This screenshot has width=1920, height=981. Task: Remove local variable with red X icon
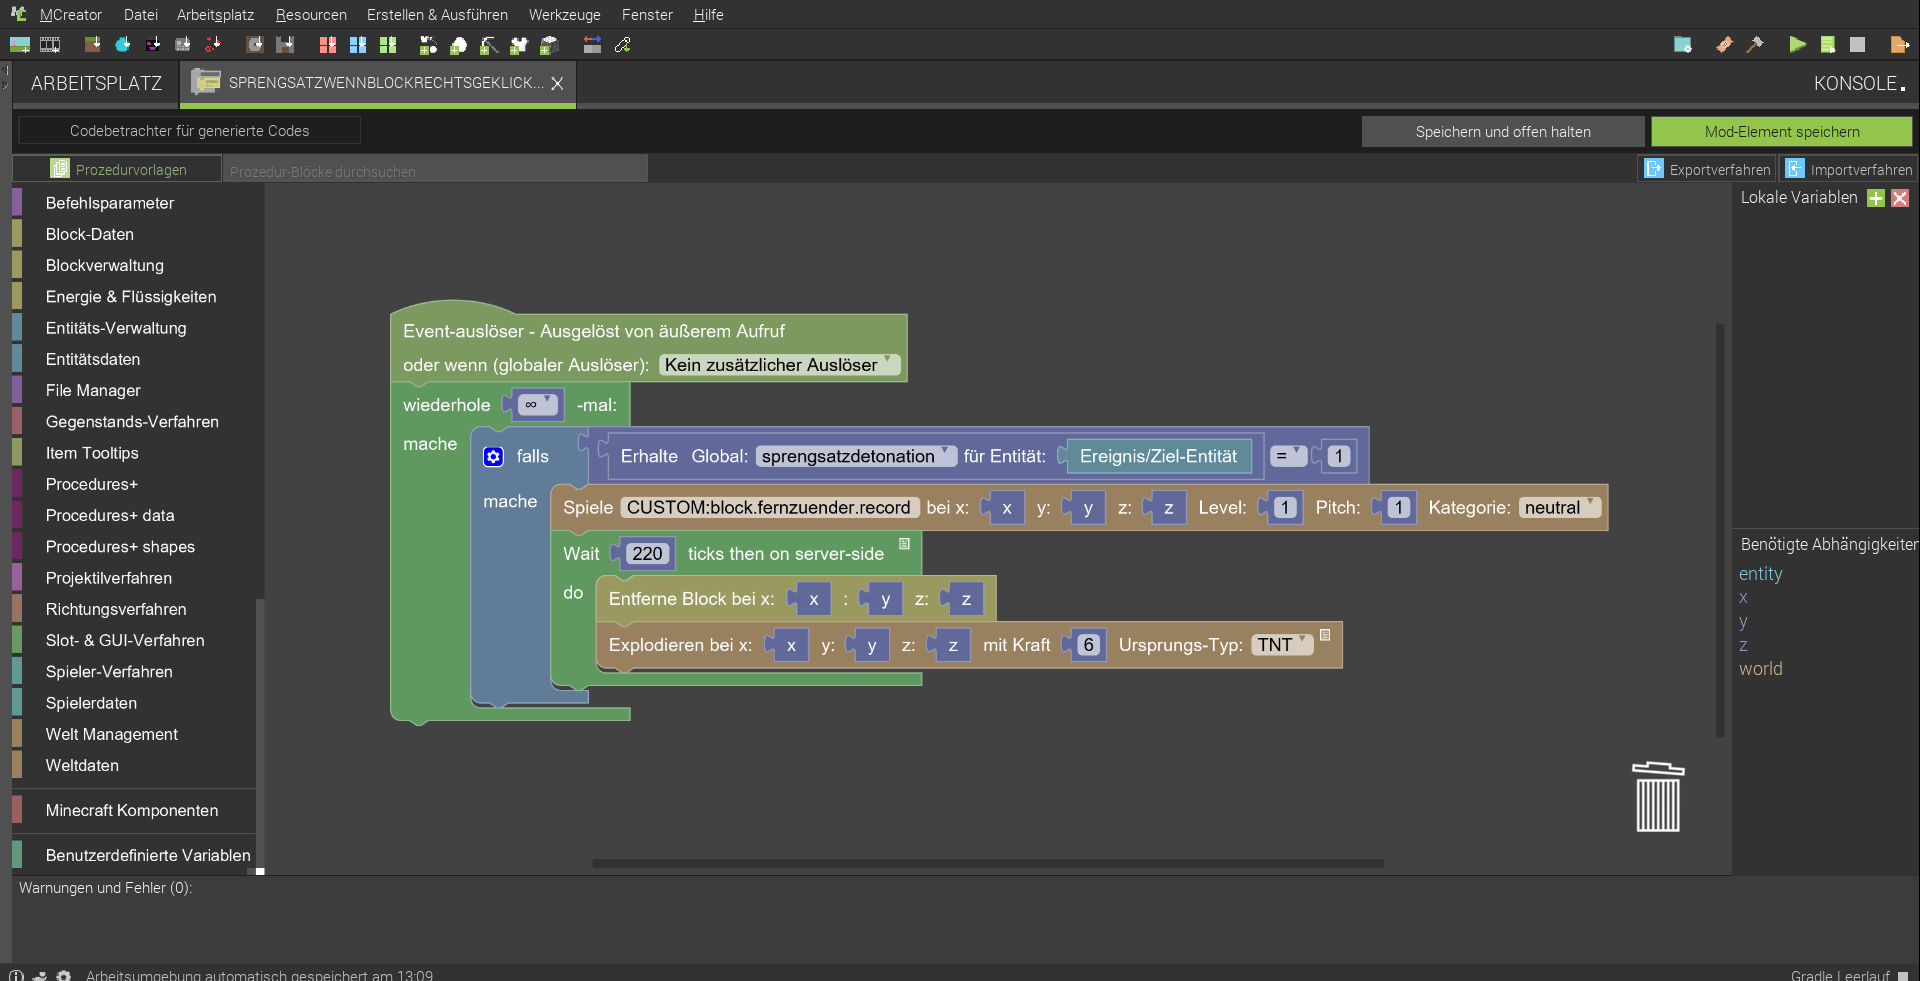[1900, 198]
